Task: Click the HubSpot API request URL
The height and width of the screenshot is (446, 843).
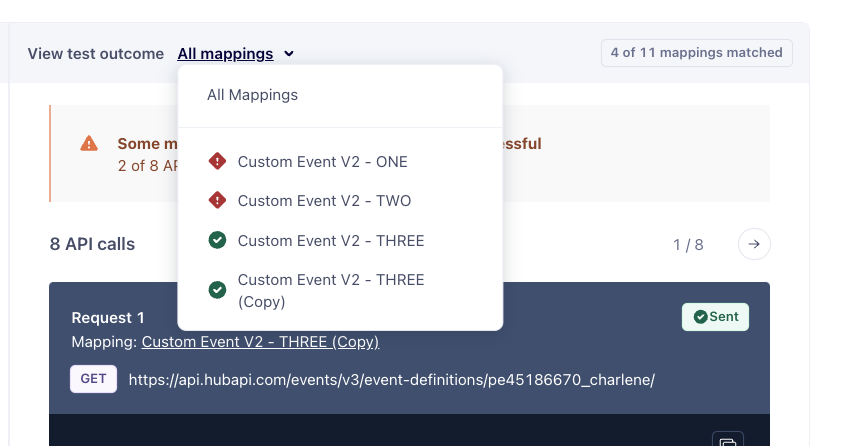Action: click(391, 380)
